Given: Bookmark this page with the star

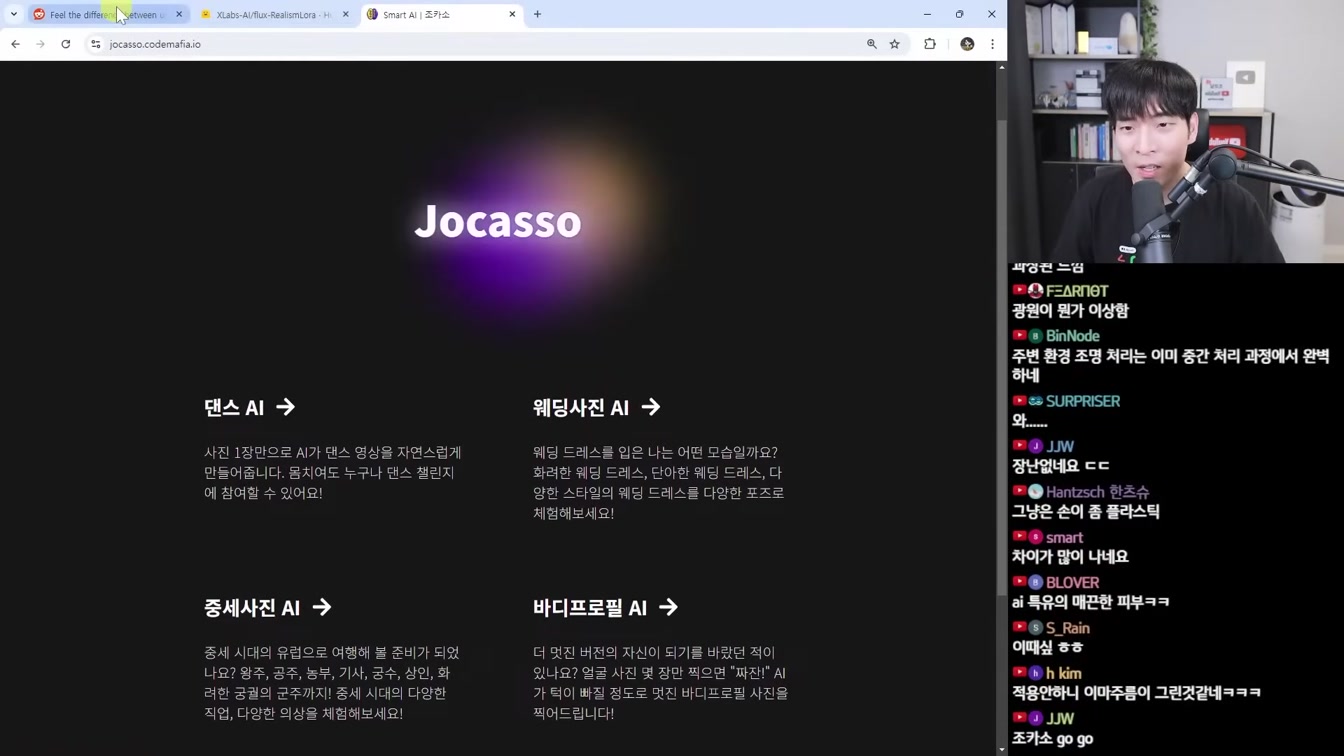Looking at the screenshot, I should click(895, 44).
